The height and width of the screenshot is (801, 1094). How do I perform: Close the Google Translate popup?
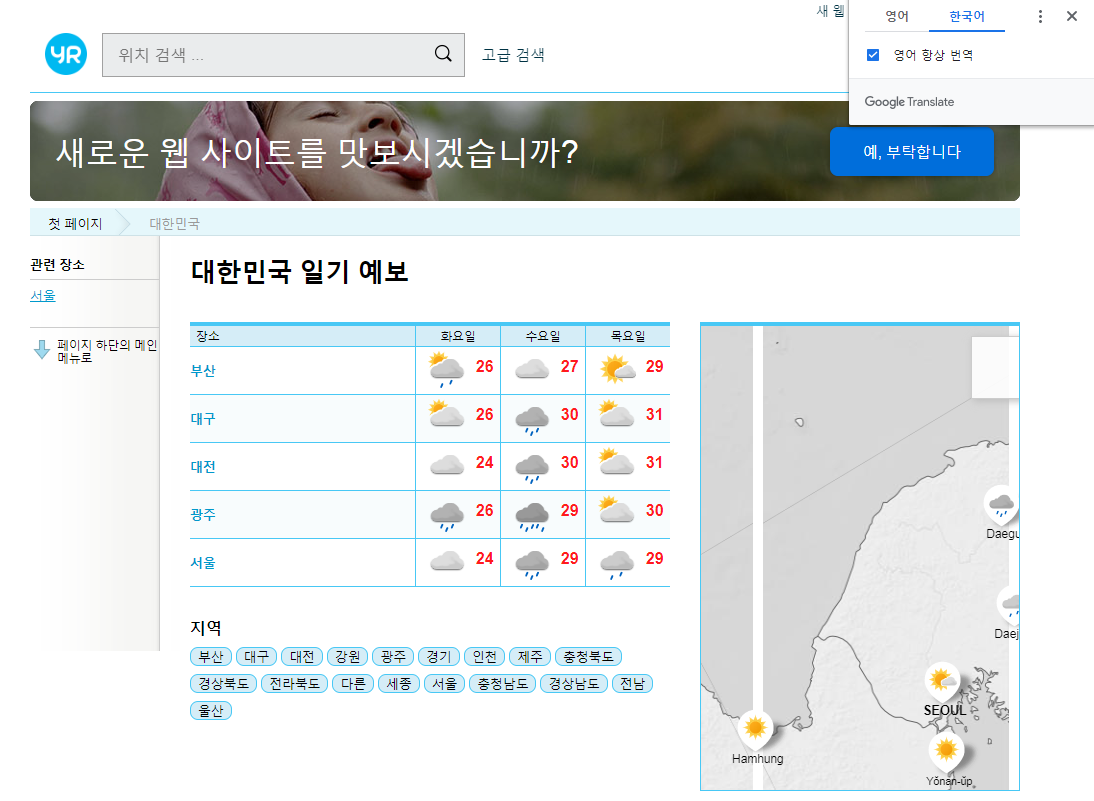coord(1072,16)
